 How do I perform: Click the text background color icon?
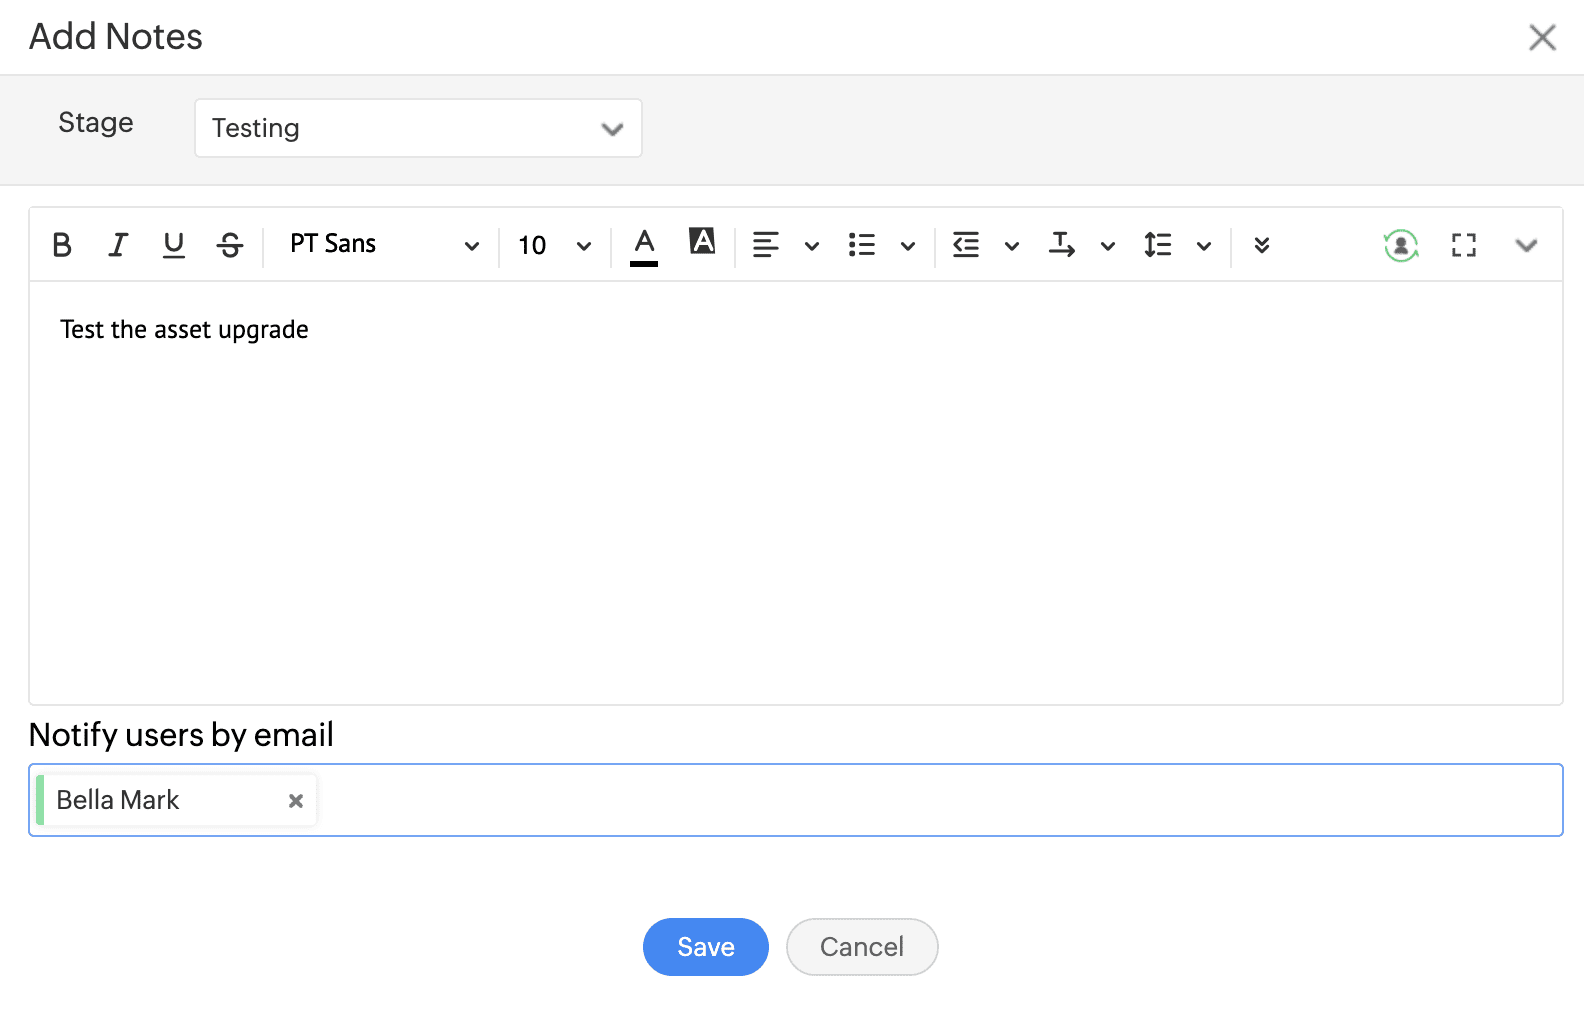tap(702, 242)
